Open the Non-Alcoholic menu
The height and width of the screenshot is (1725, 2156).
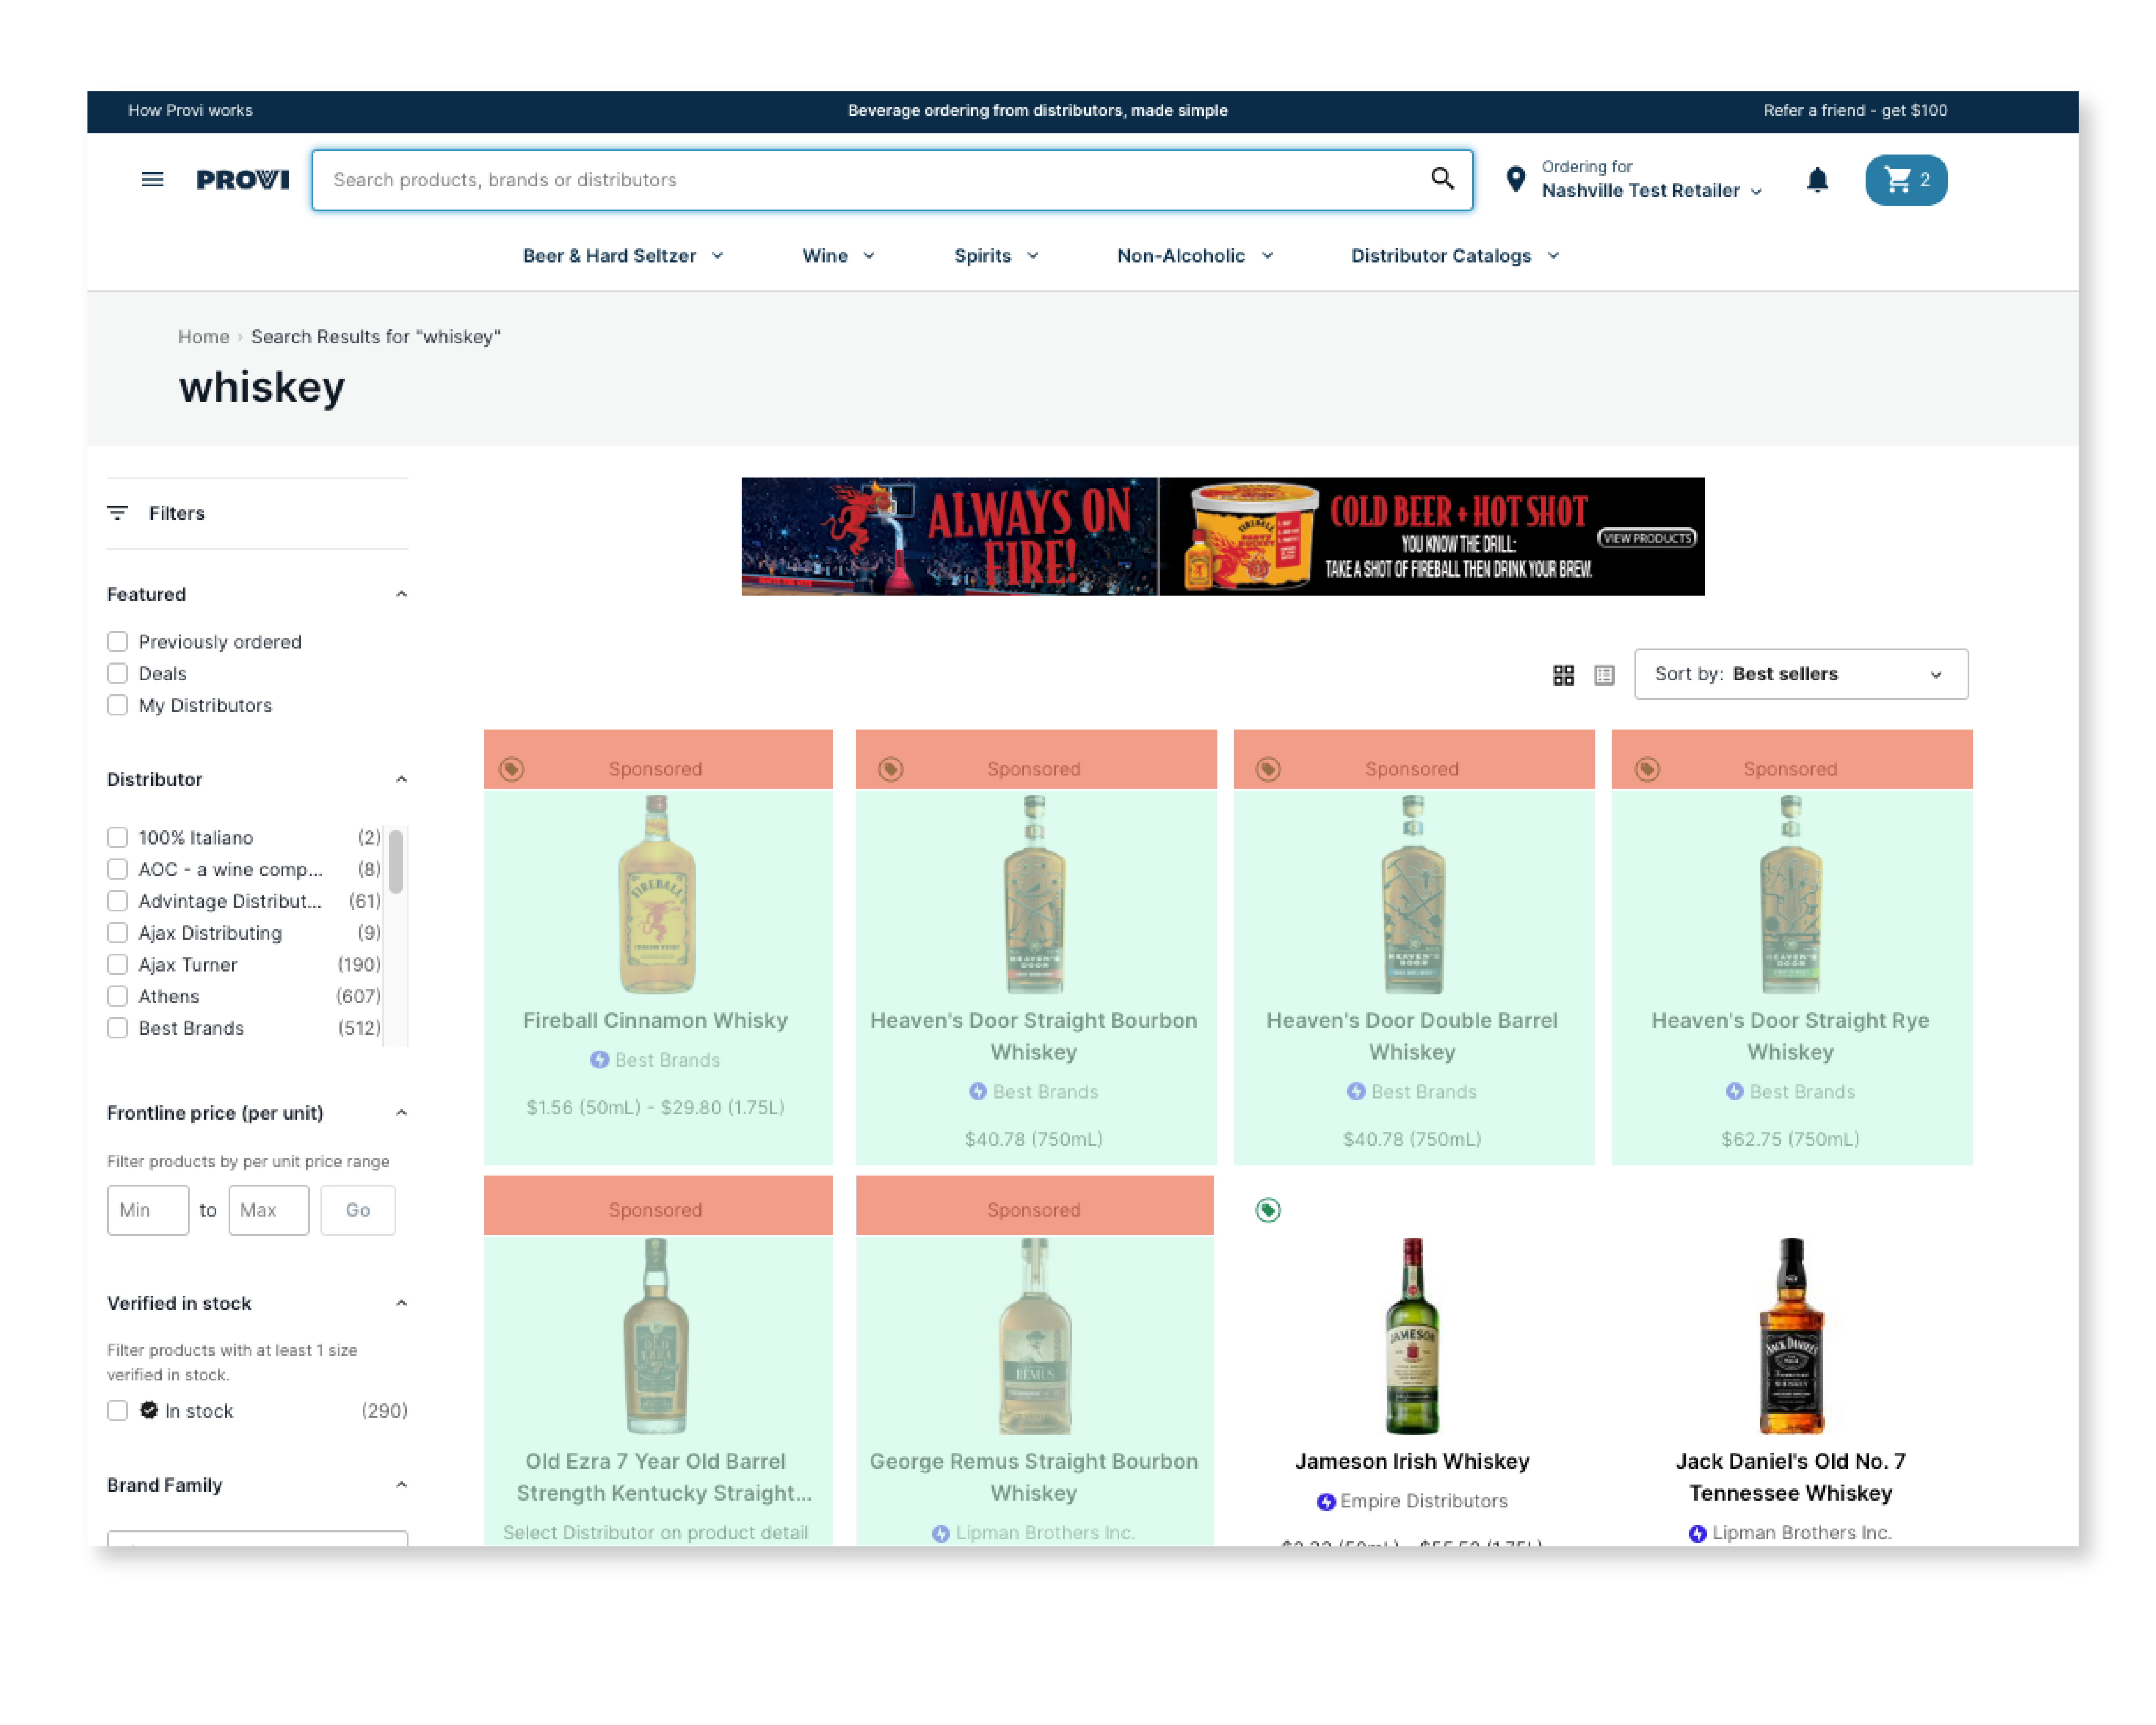1195,256
